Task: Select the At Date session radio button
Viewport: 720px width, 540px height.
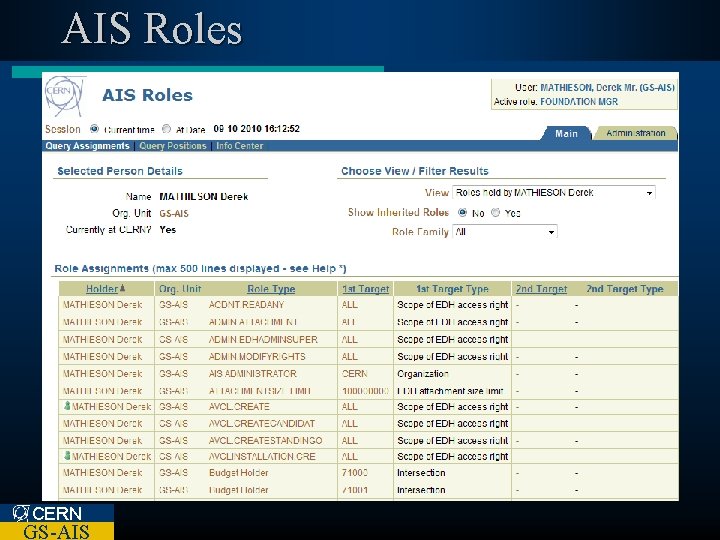Action: (x=167, y=129)
